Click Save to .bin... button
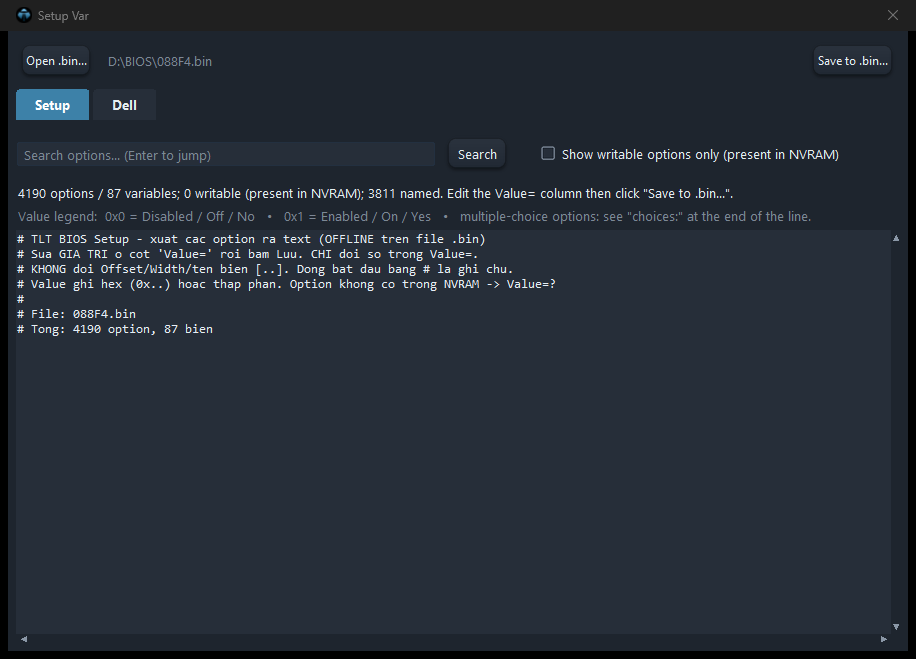916x659 pixels. [x=852, y=61]
